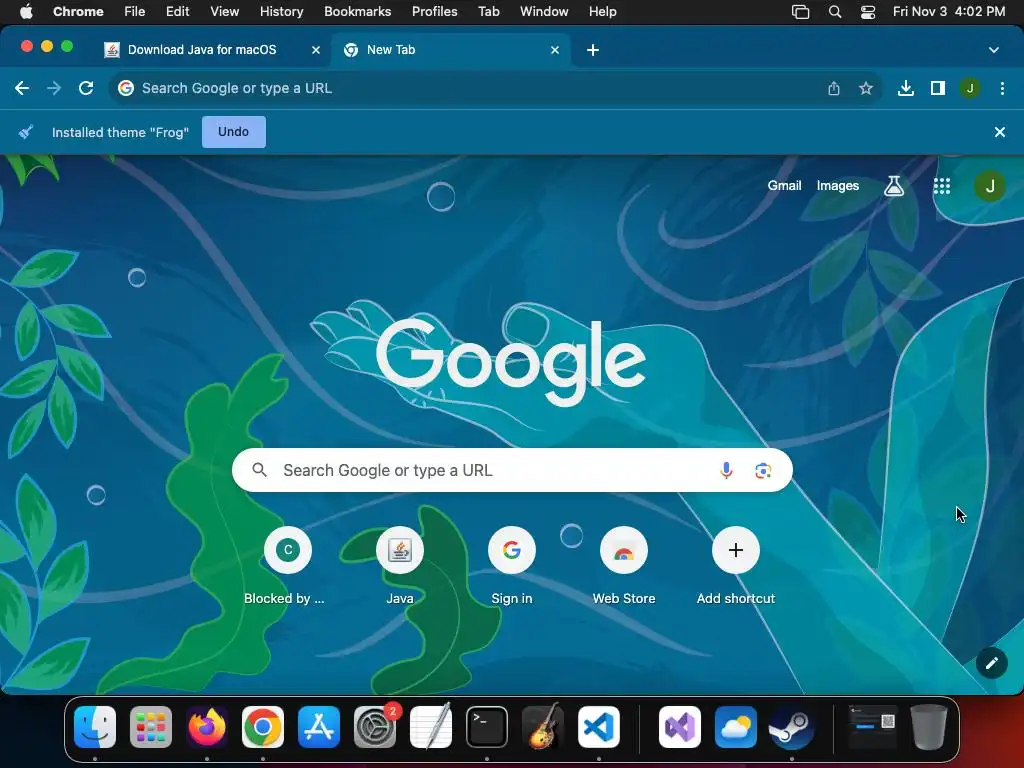Open Spotlight search in menu bar
The height and width of the screenshot is (768, 1024).
[x=835, y=12]
